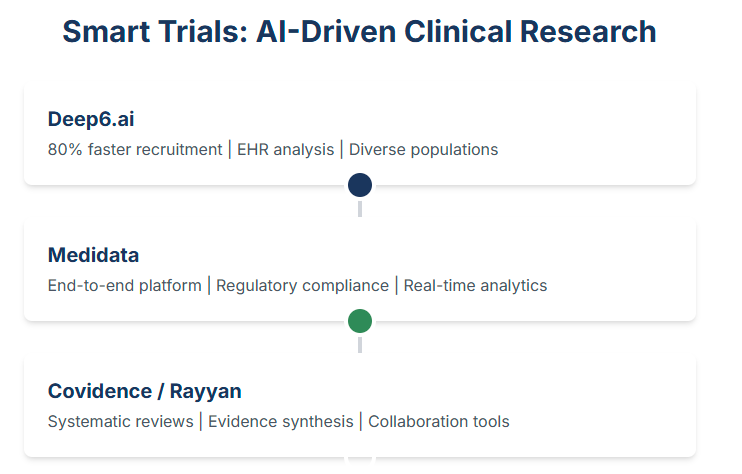
Task: Click the navy blue timeline dot
Action: coord(360,185)
